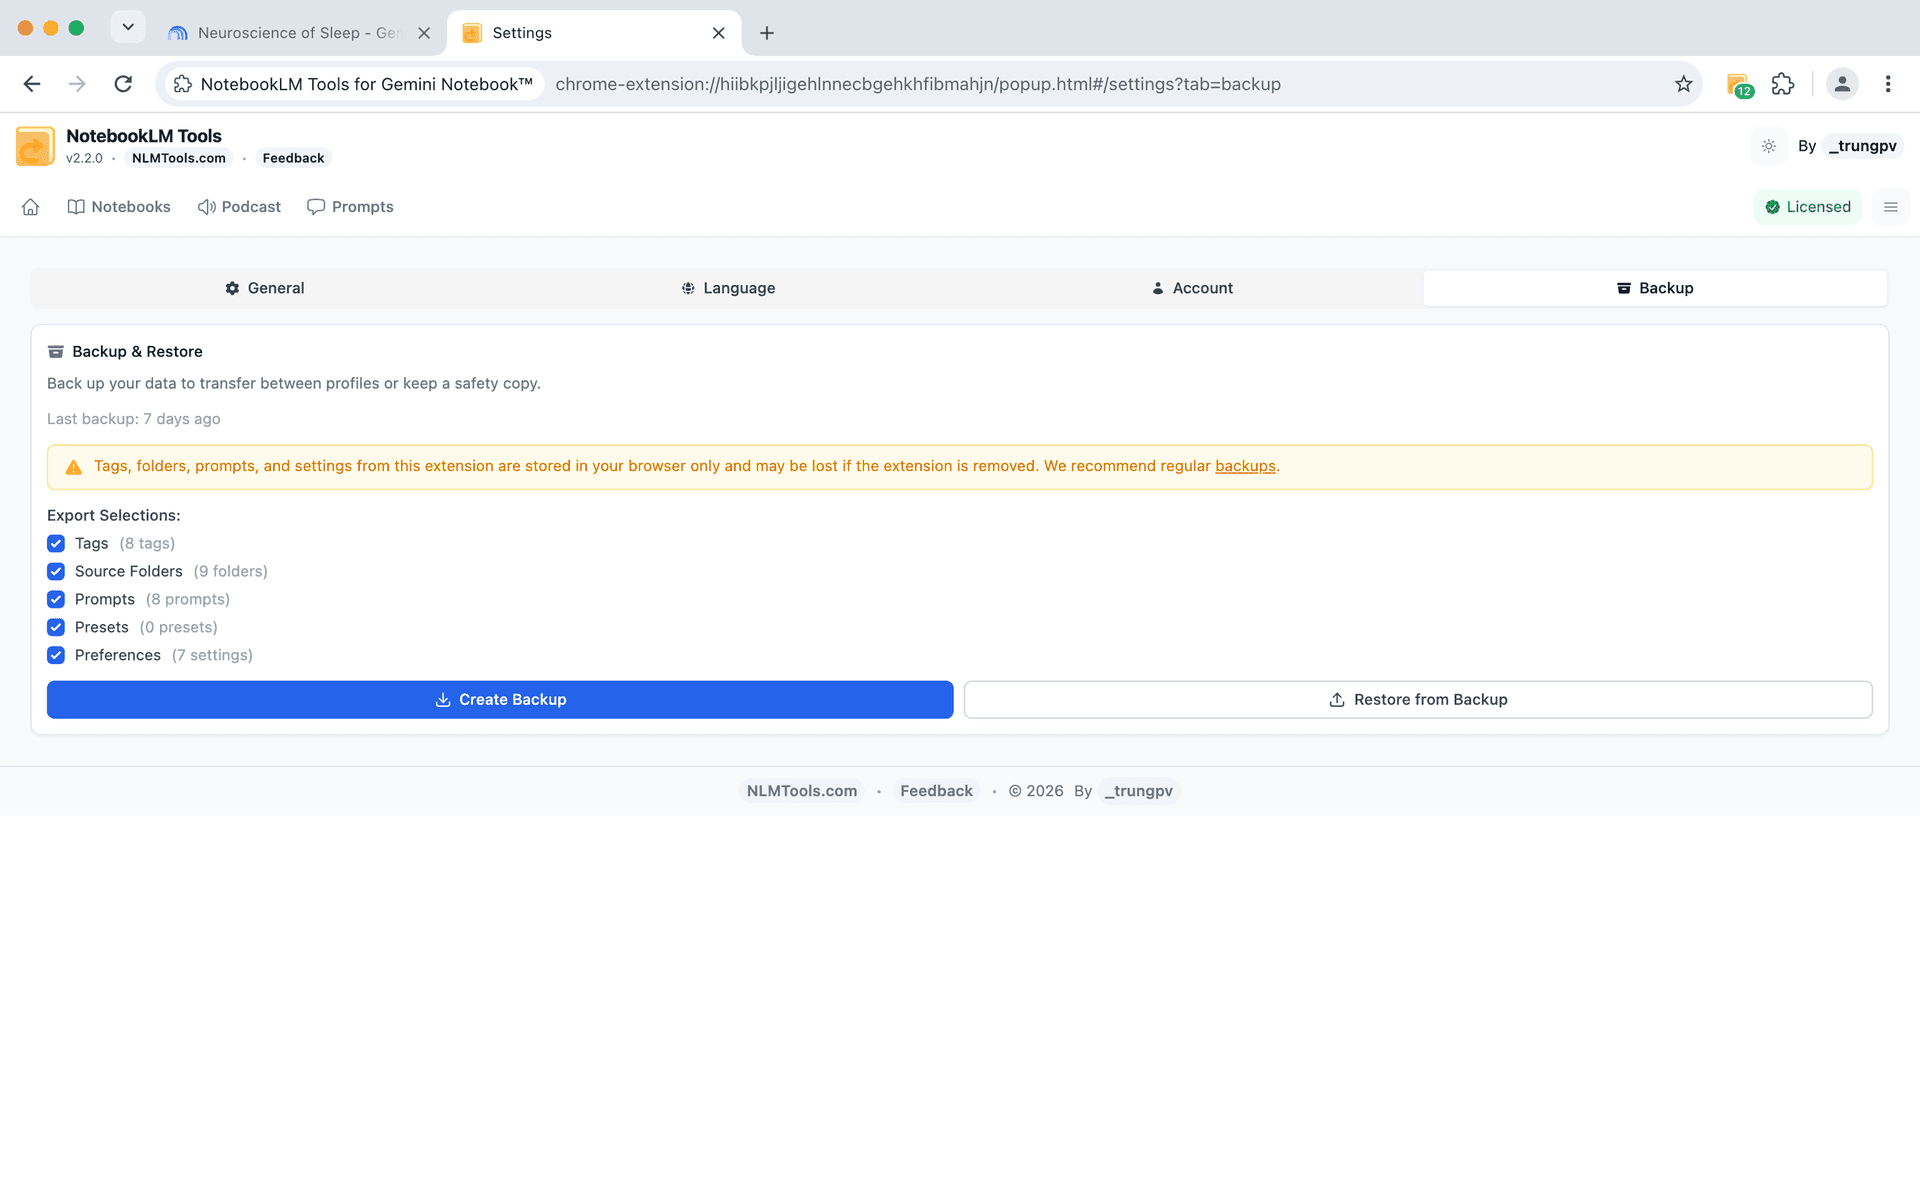Click the 'Last backup: 7 days ago' text
Screen dimensions: 1920x1200
point(134,419)
